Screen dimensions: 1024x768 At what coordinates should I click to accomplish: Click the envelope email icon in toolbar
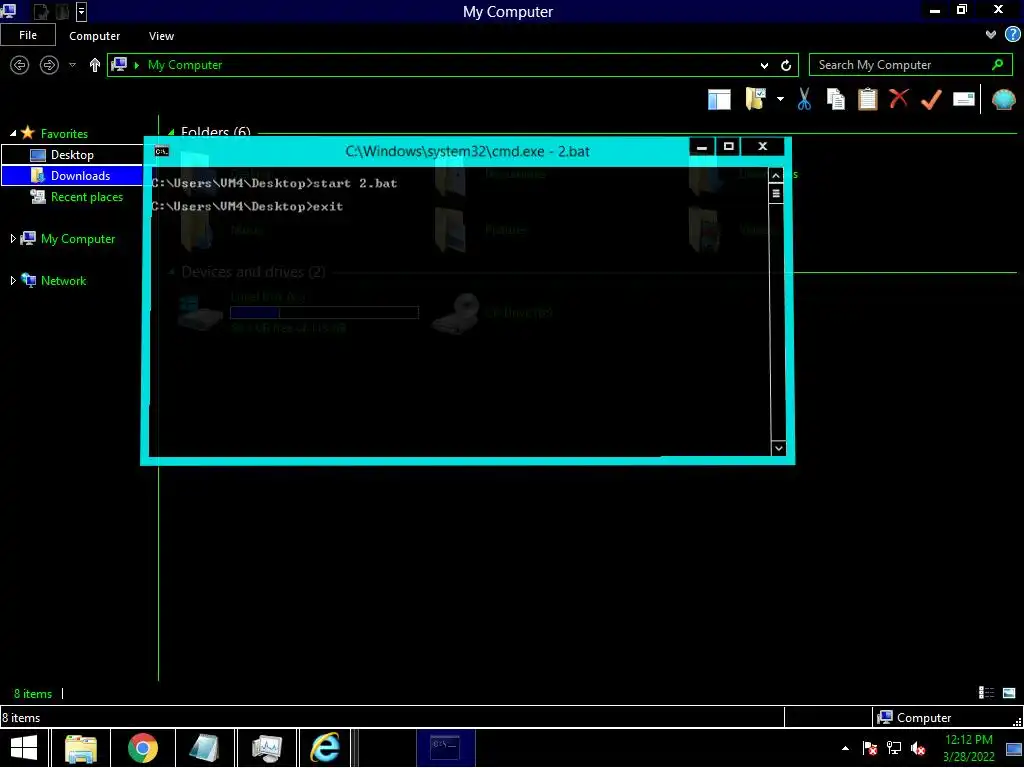click(x=963, y=99)
